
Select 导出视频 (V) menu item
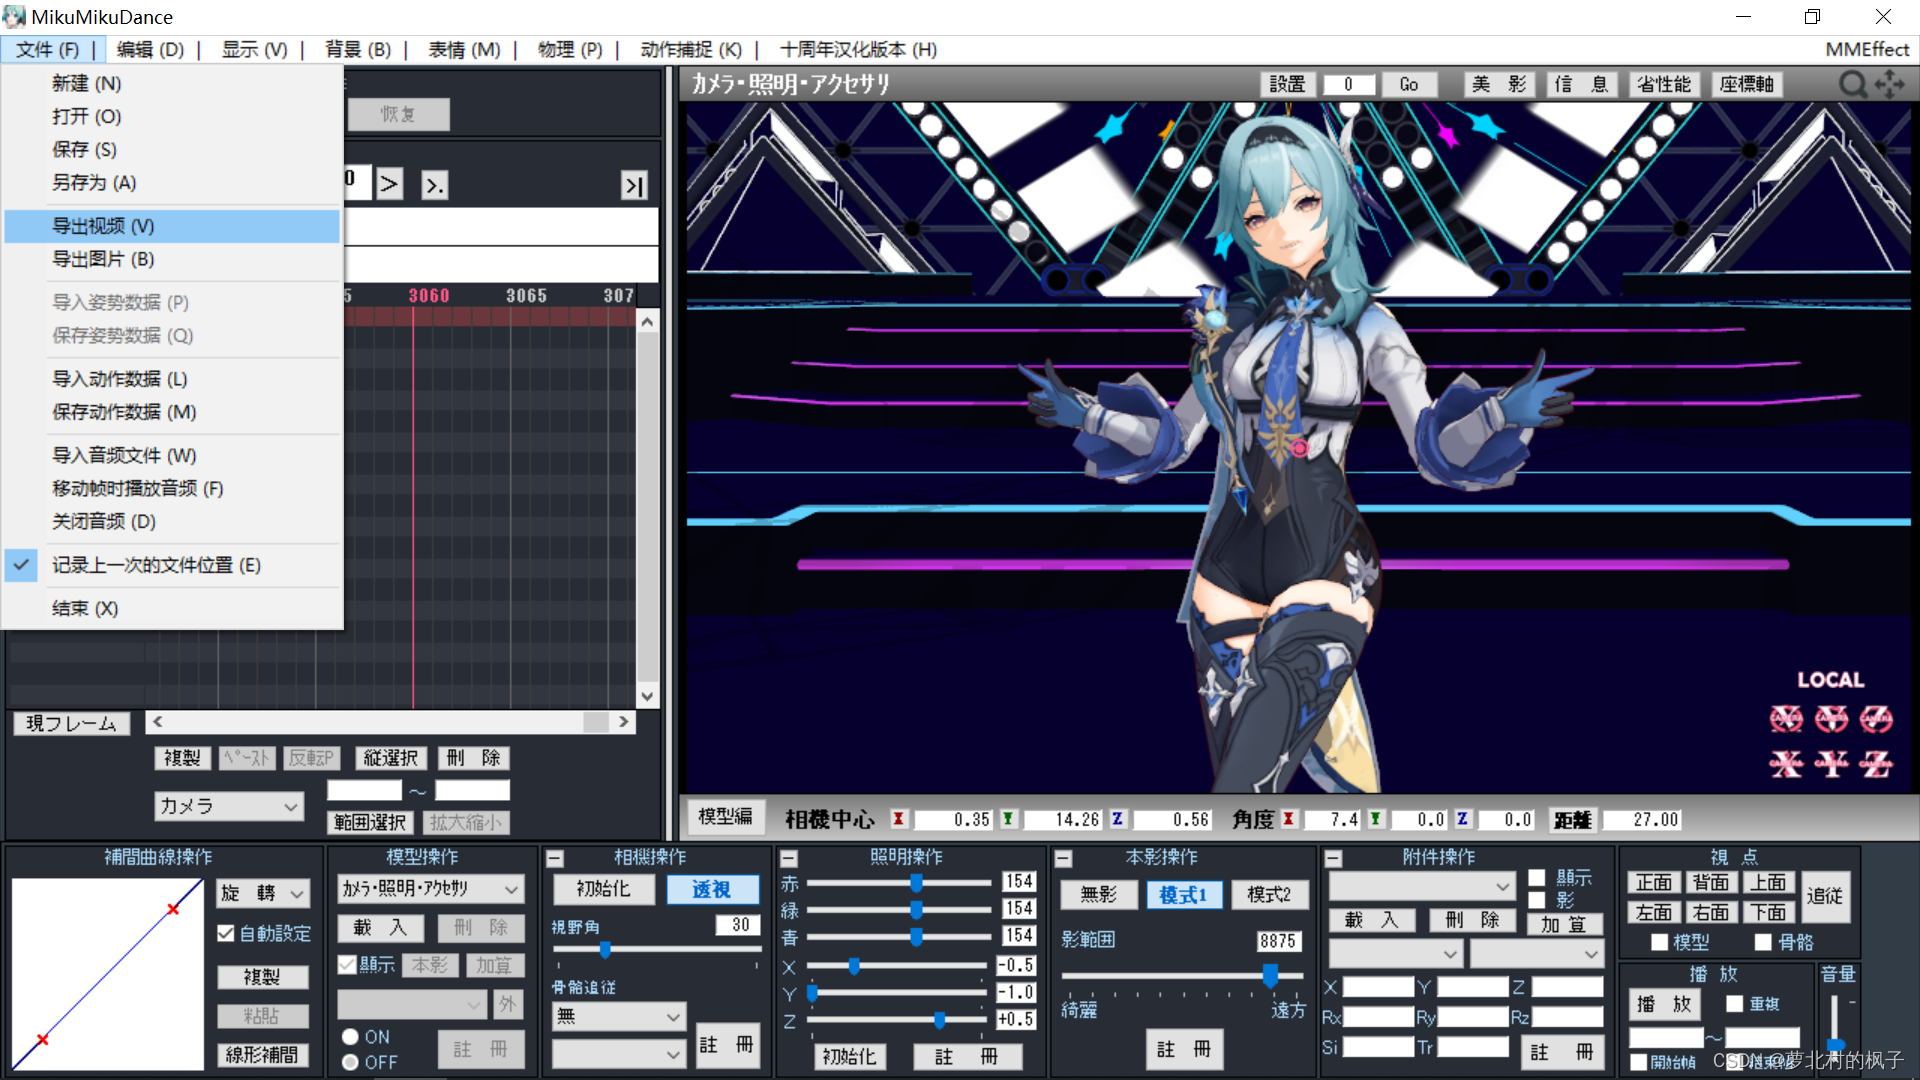pos(172,226)
